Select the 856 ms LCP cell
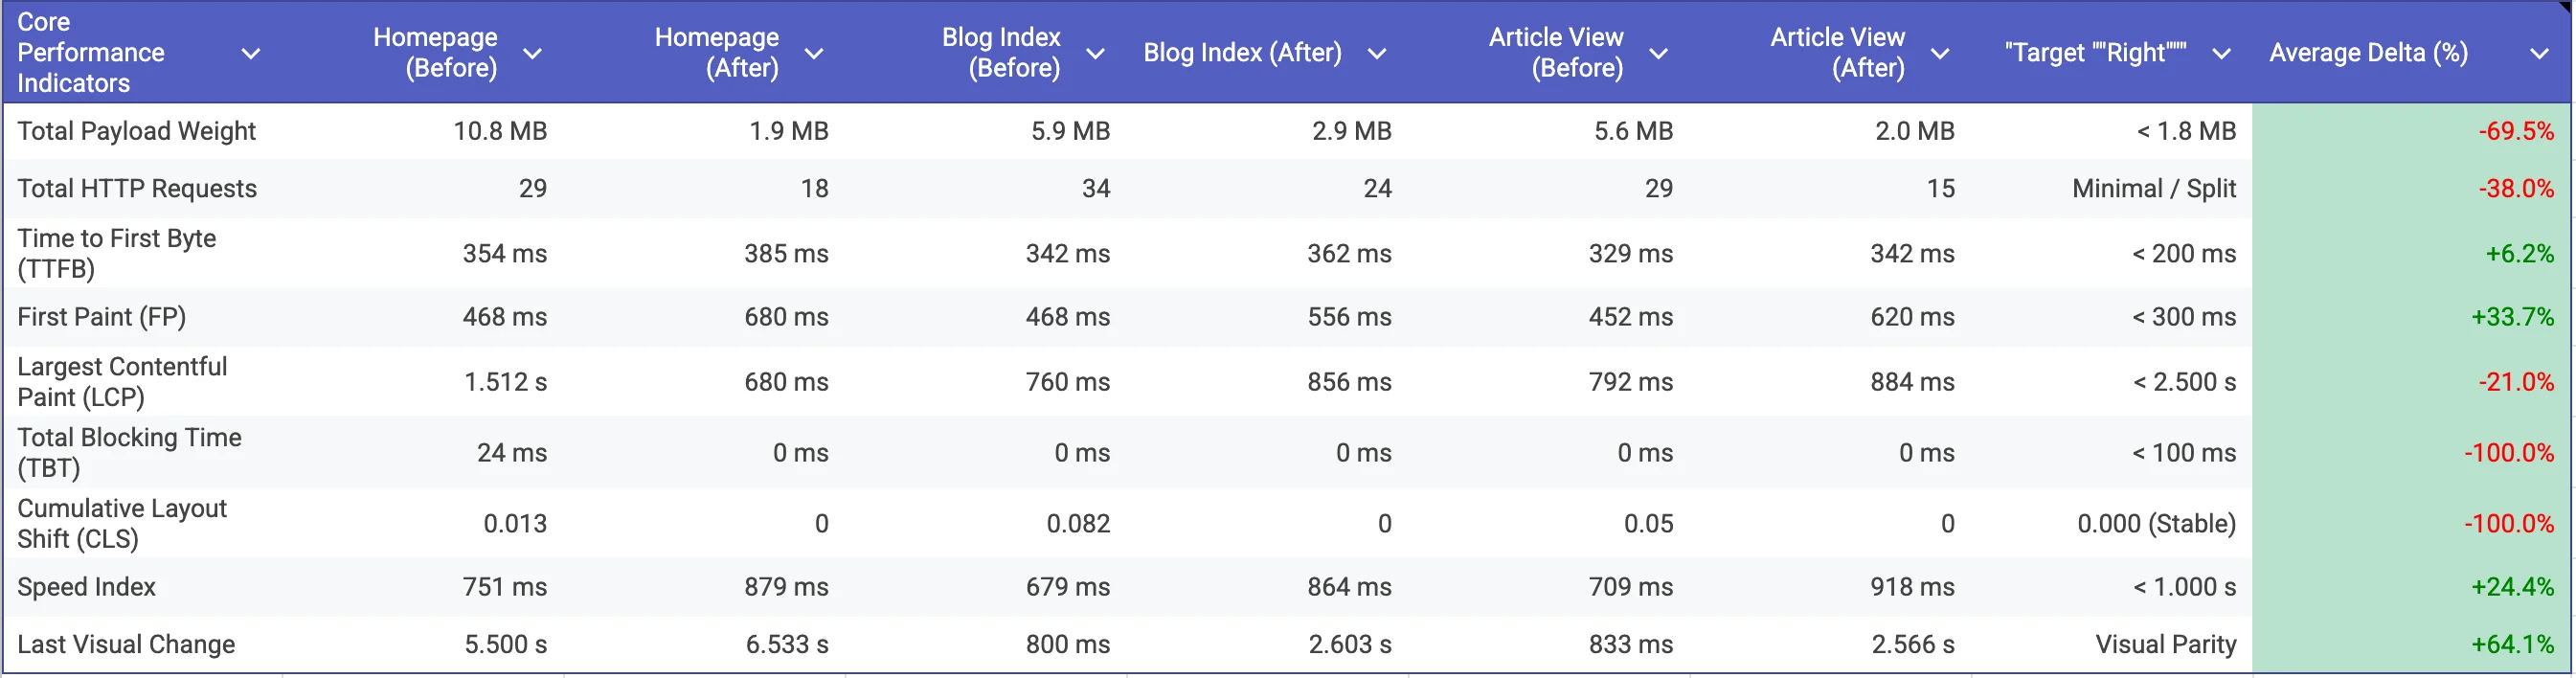The height and width of the screenshot is (678, 2576). 1349,381
